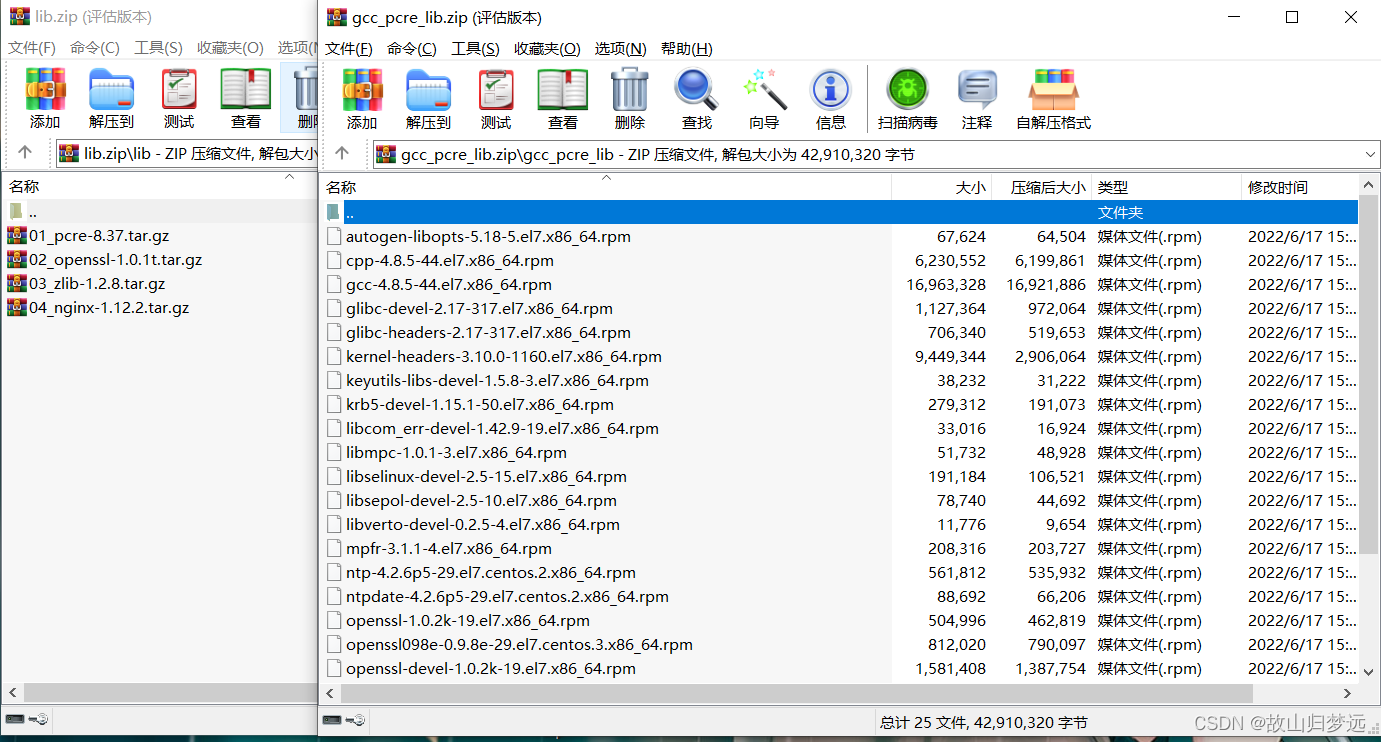Select kernel-headers-3.10.0-1160.el7.x86_64.rpm file

pyautogui.click(x=504, y=357)
